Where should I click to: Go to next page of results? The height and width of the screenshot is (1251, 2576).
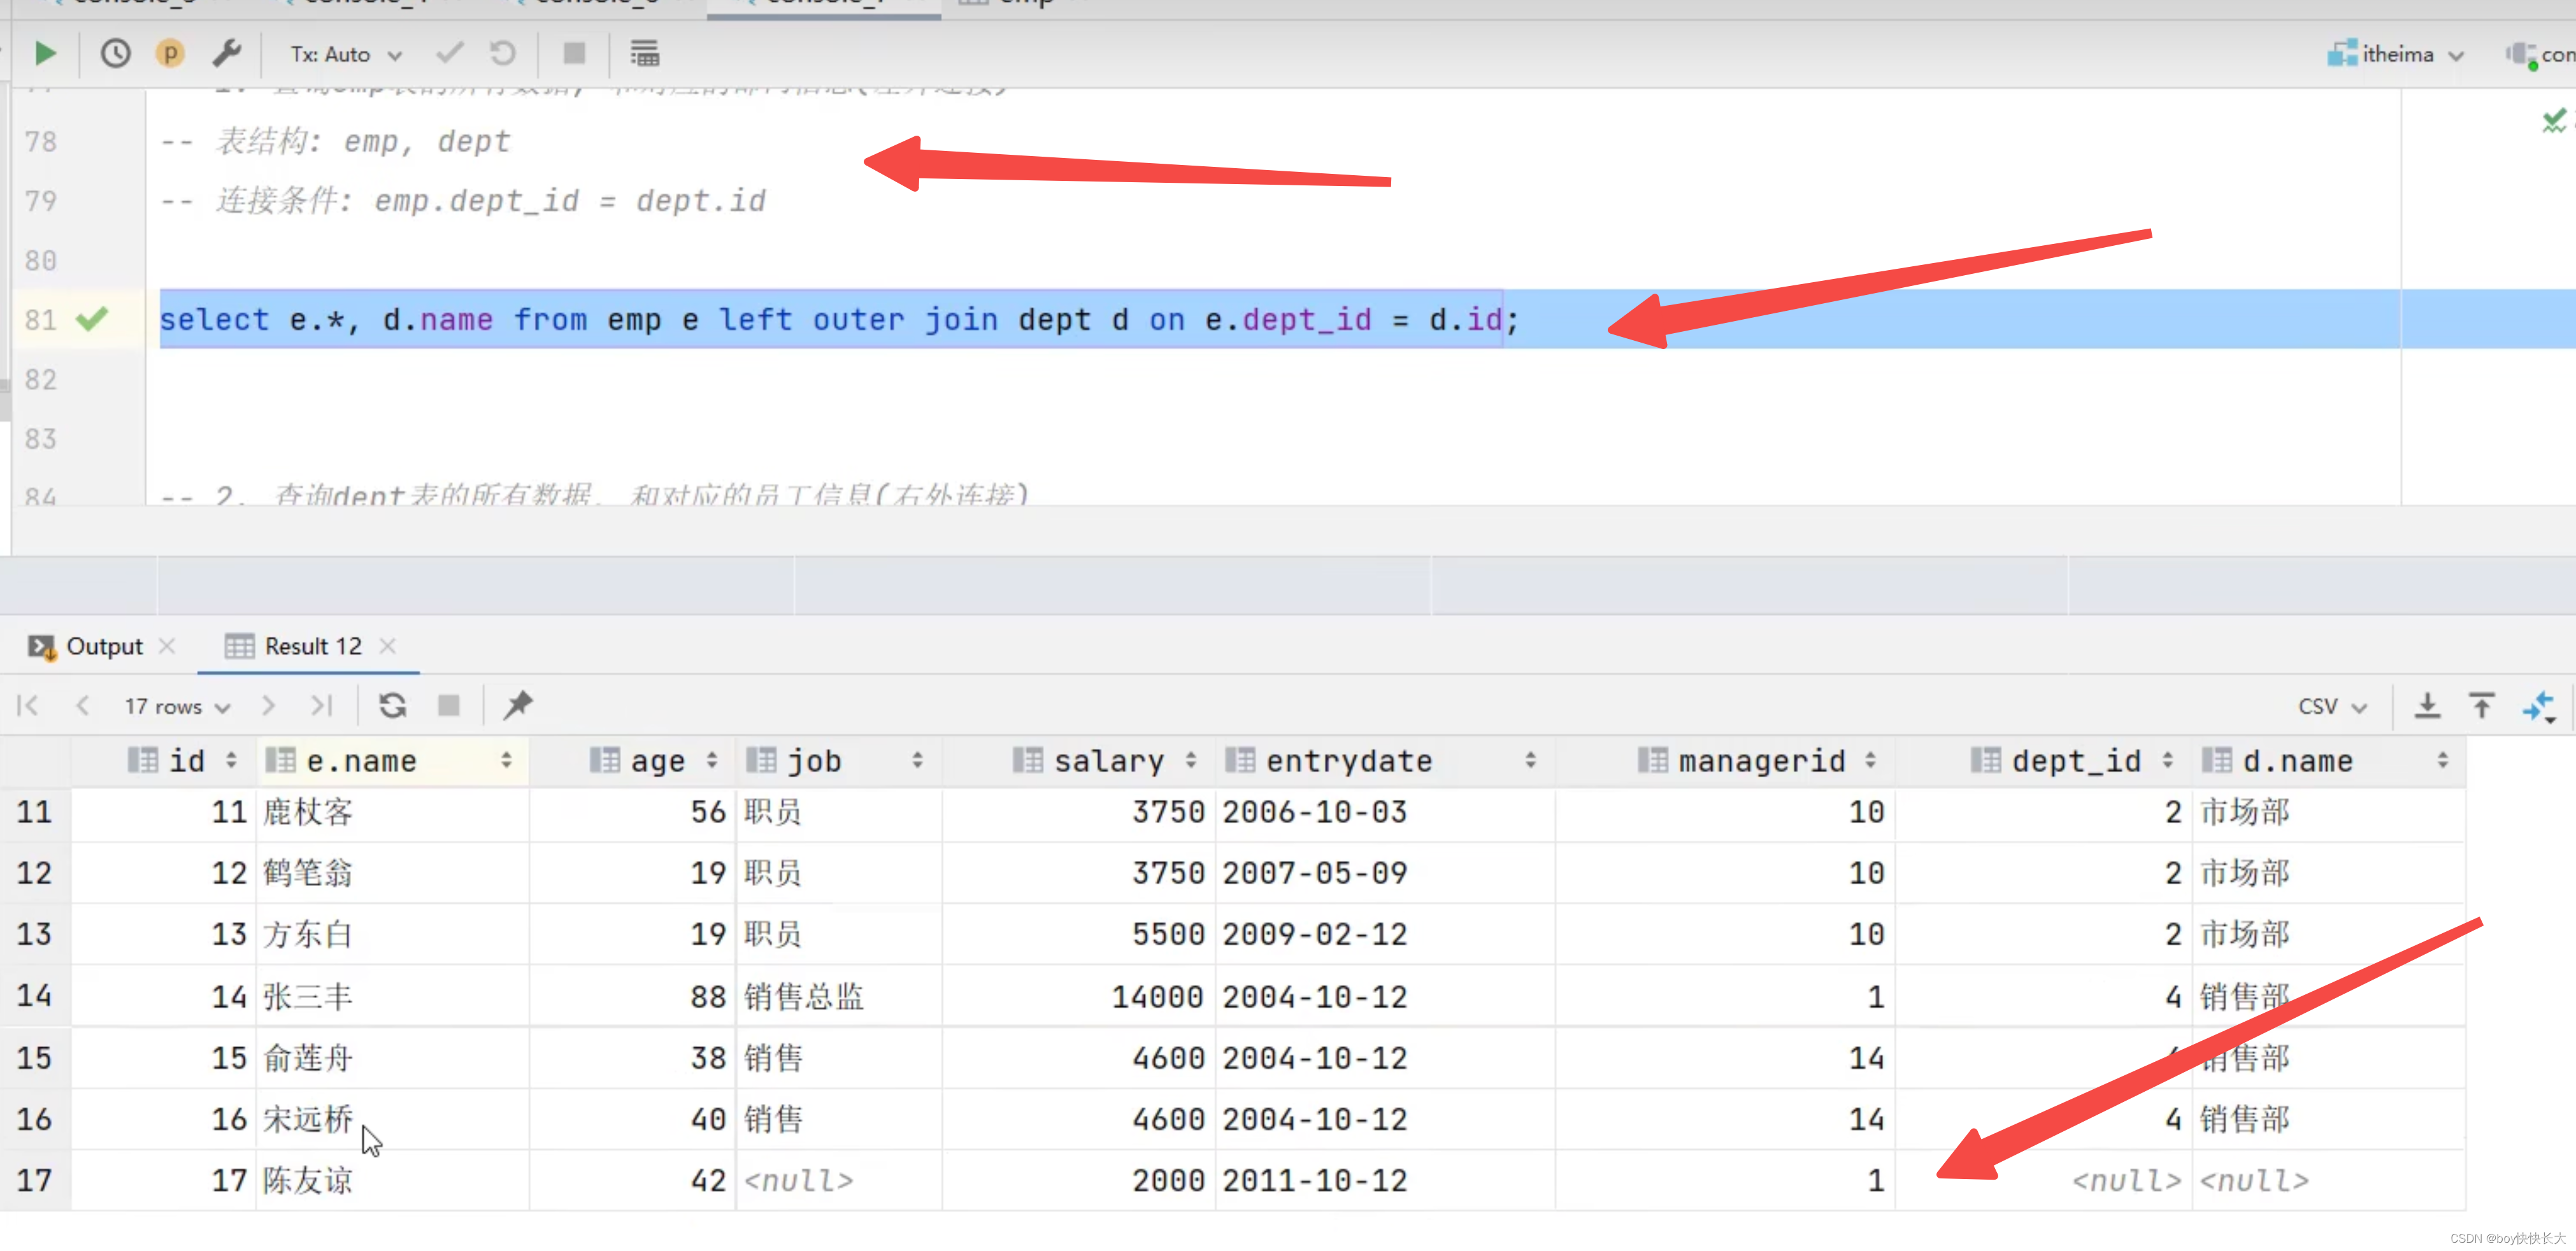(x=268, y=706)
